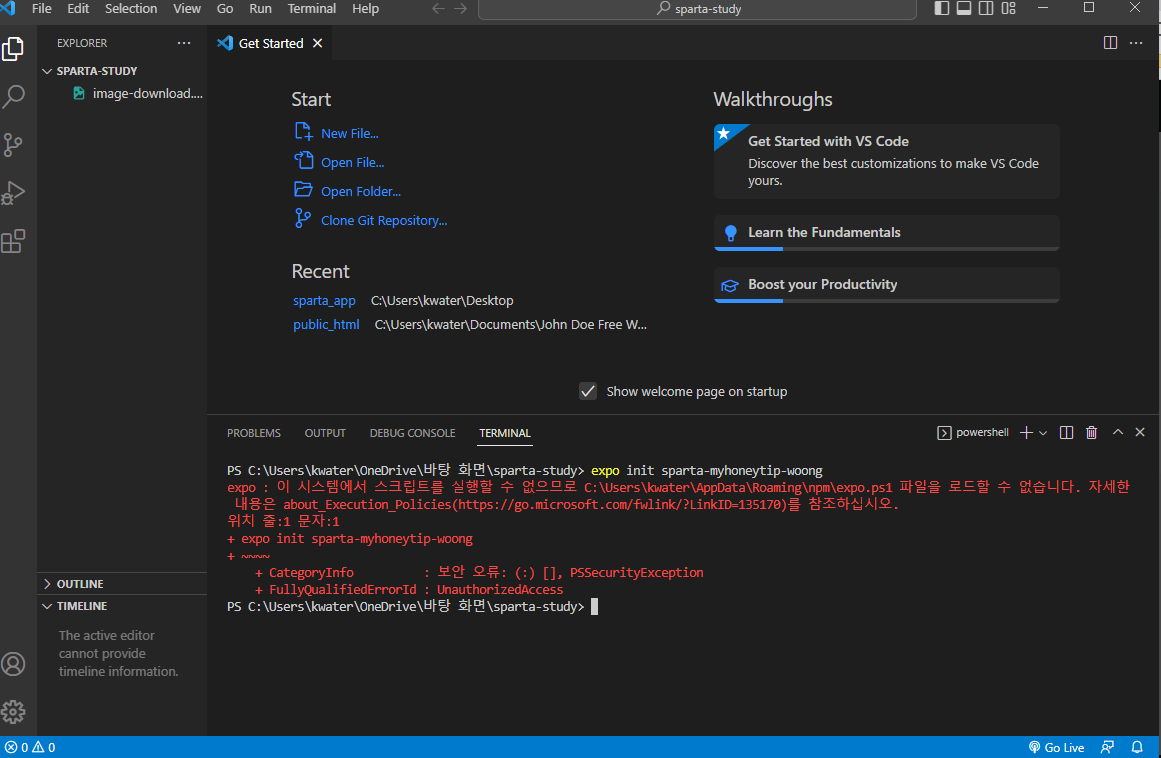Open the Explorer view in activity bar
Viewport: 1161px width, 758px height.
click(13, 50)
